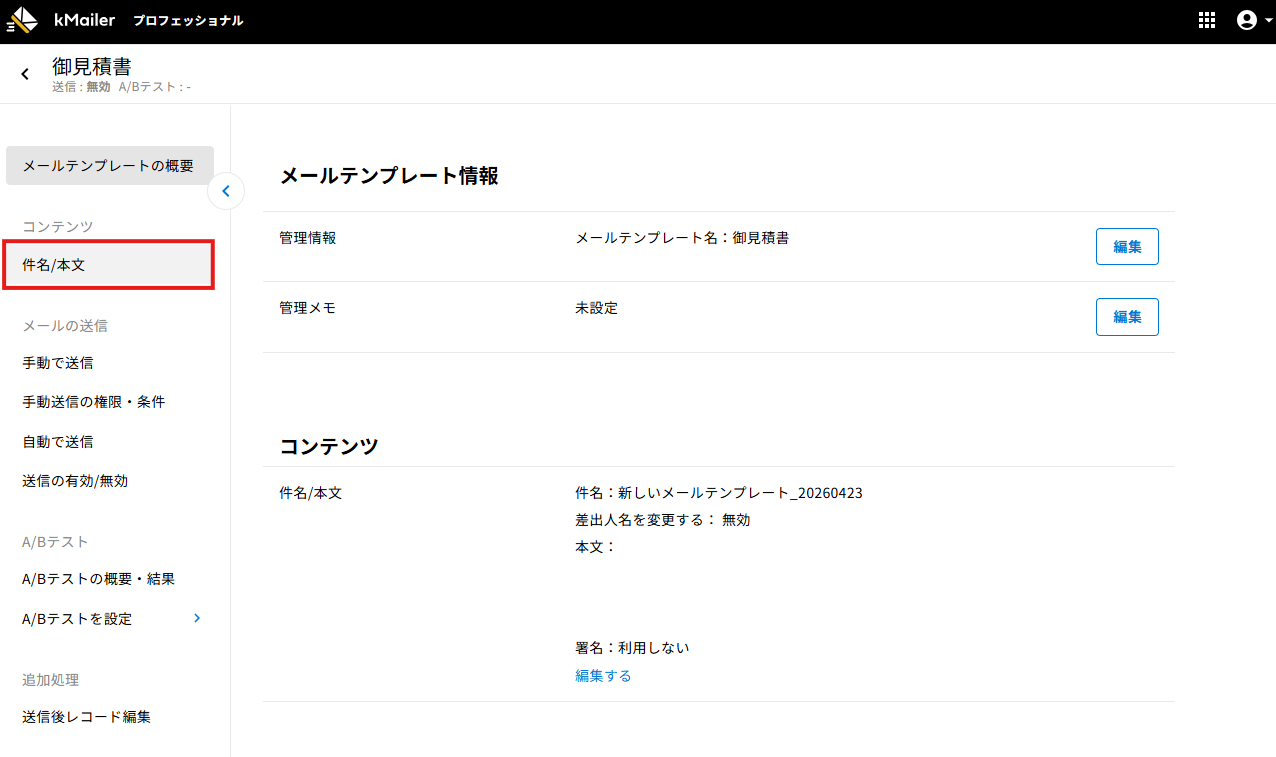Click the 御見積書 template title
Viewport: 1276px width, 757px height.
coord(92,66)
